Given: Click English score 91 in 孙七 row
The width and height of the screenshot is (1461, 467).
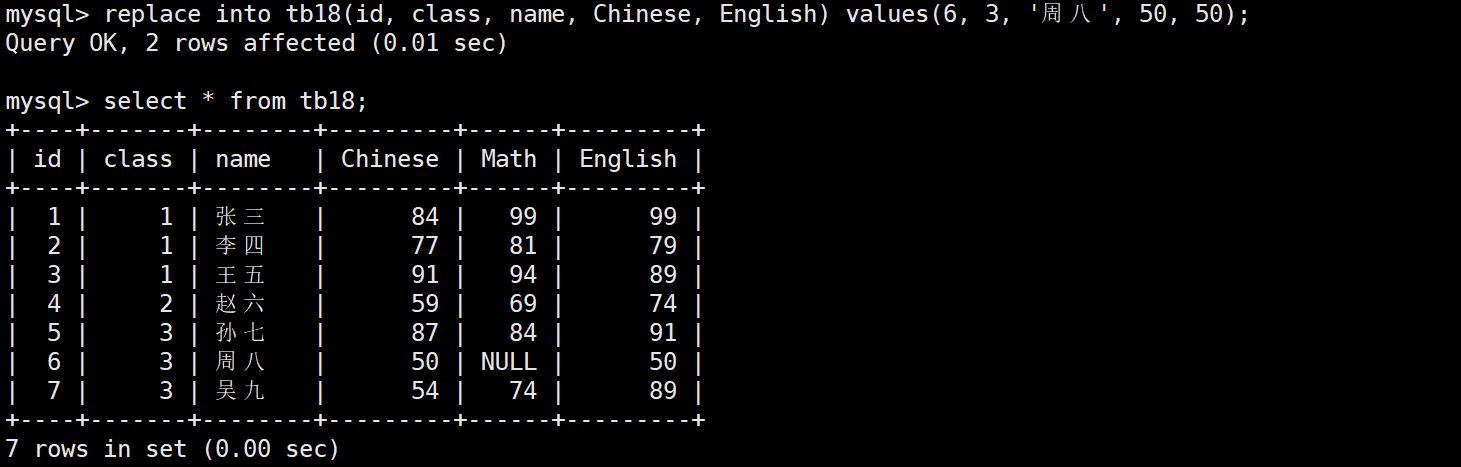Looking at the screenshot, I should point(663,333).
